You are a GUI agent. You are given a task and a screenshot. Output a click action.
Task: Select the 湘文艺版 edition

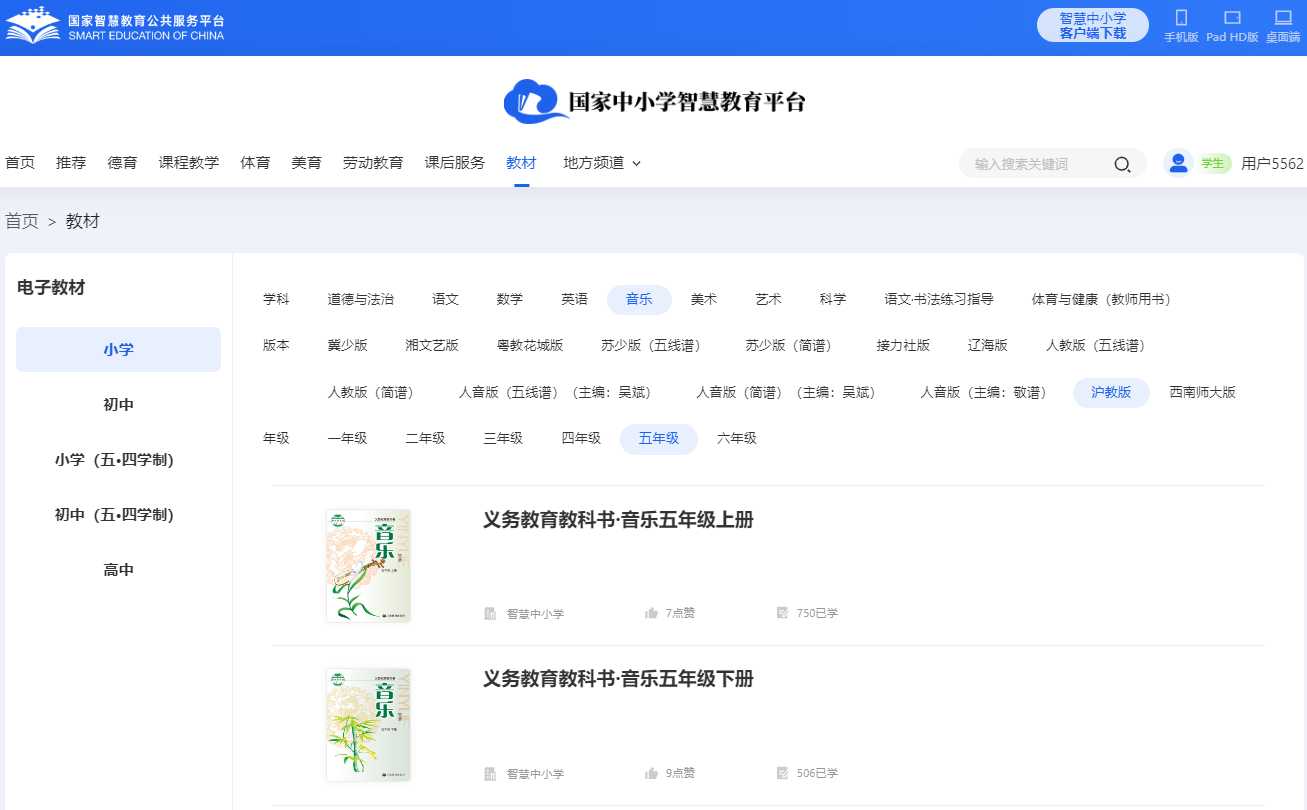(x=432, y=345)
